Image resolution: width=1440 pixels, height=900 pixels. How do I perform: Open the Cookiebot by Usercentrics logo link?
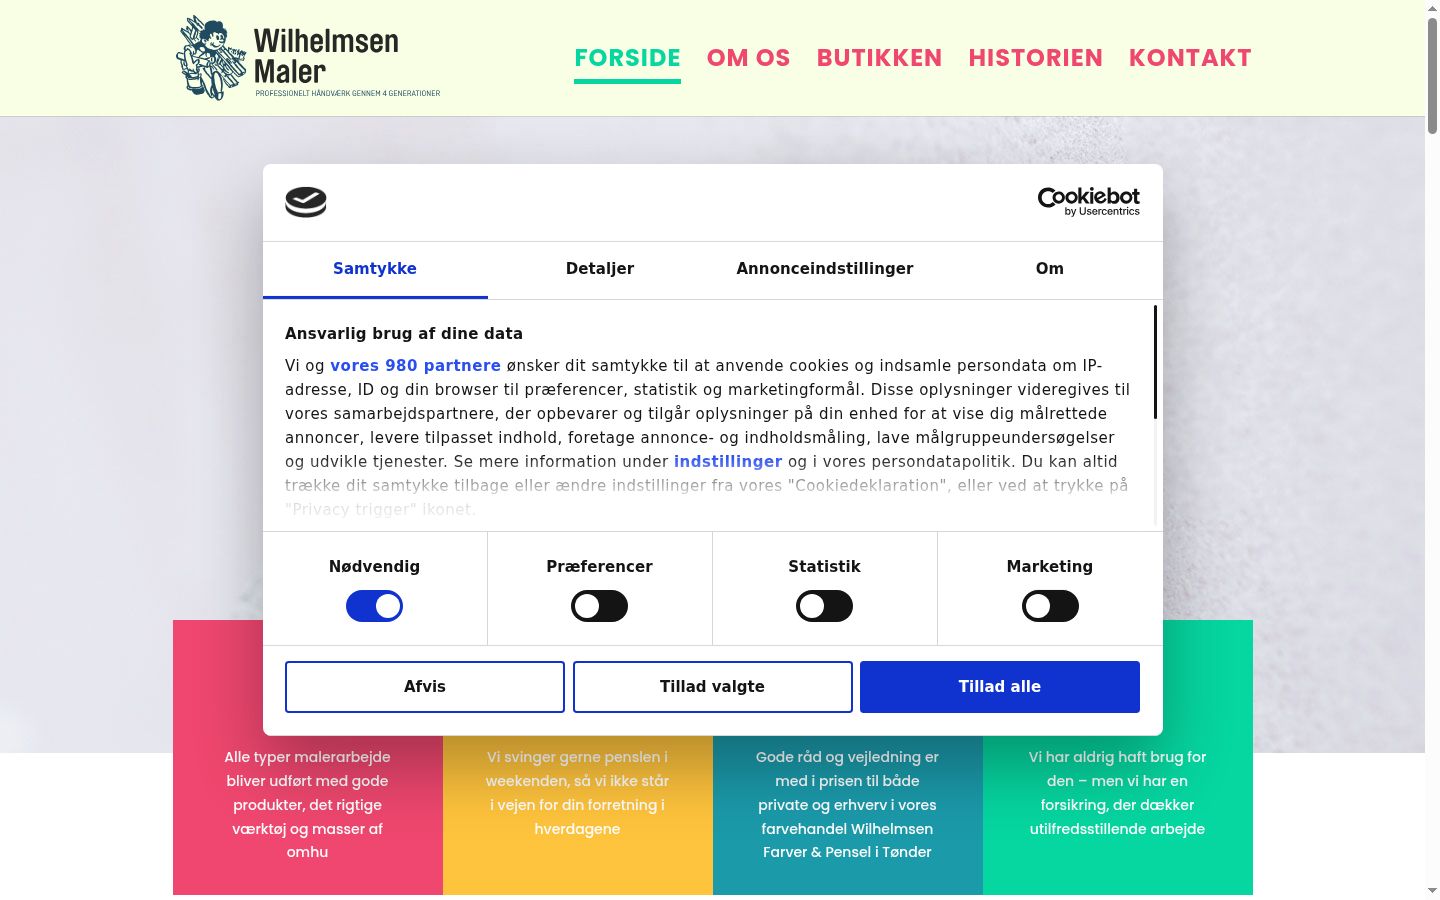point(1089,202)
